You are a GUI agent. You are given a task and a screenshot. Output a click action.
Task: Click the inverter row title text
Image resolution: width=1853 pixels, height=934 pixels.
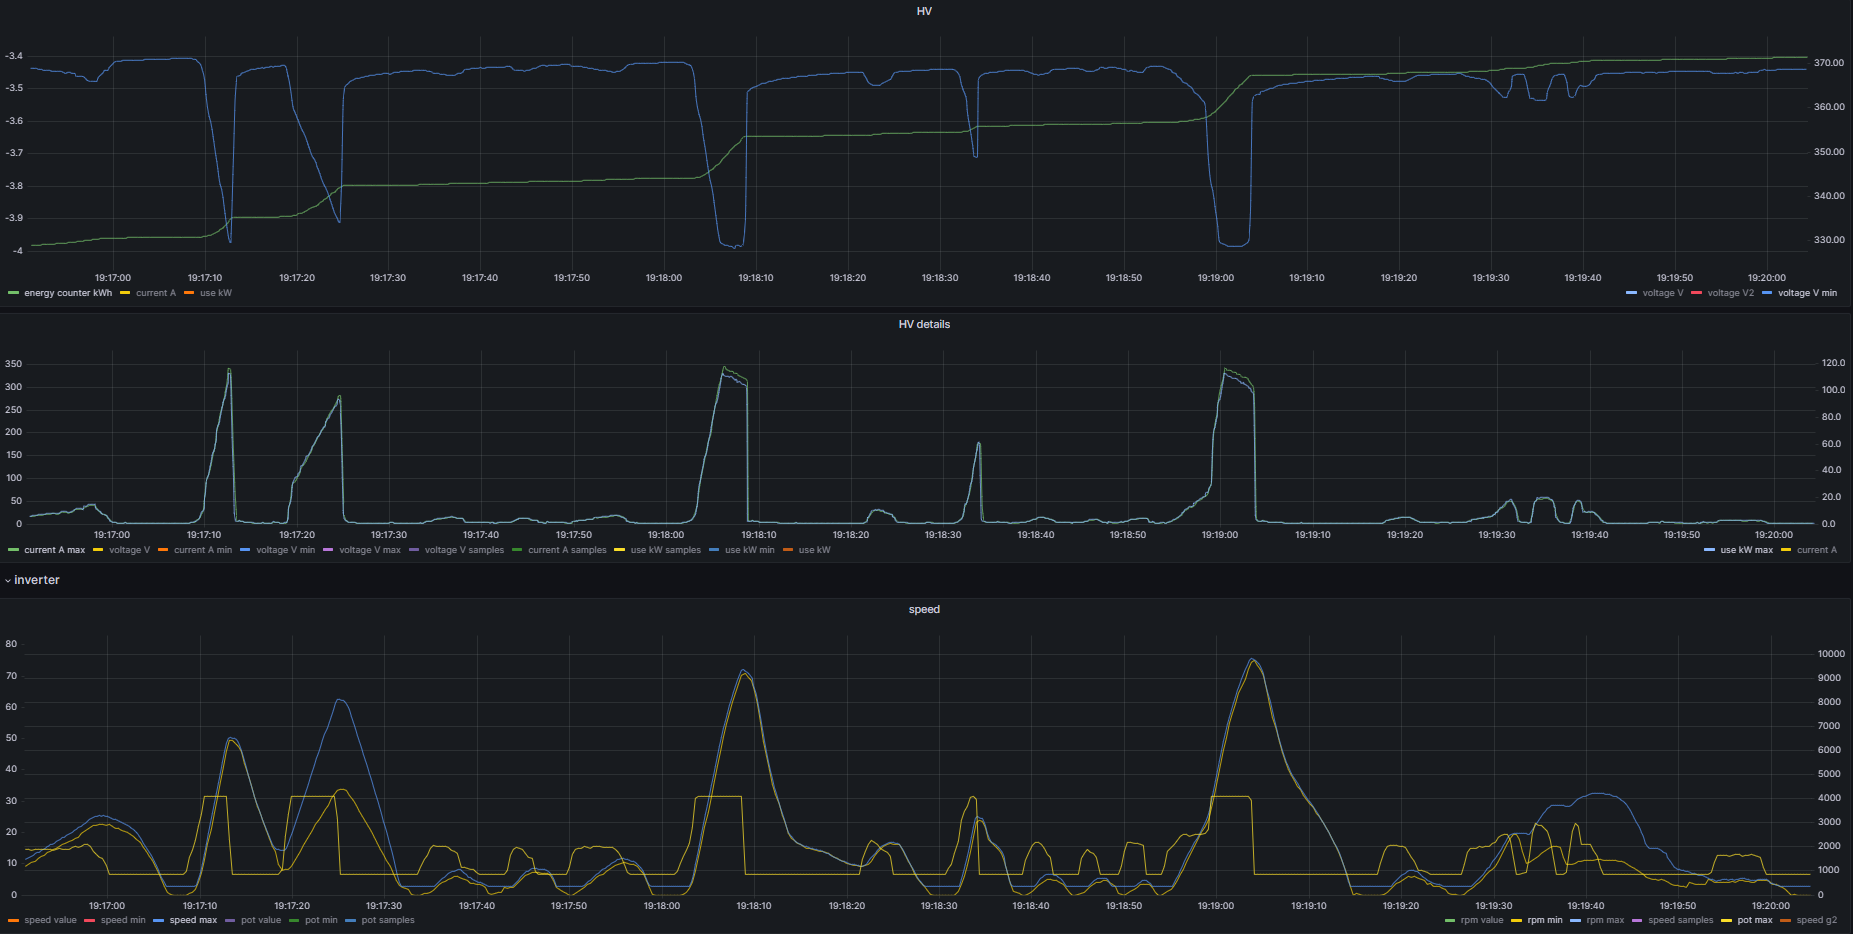37,581
